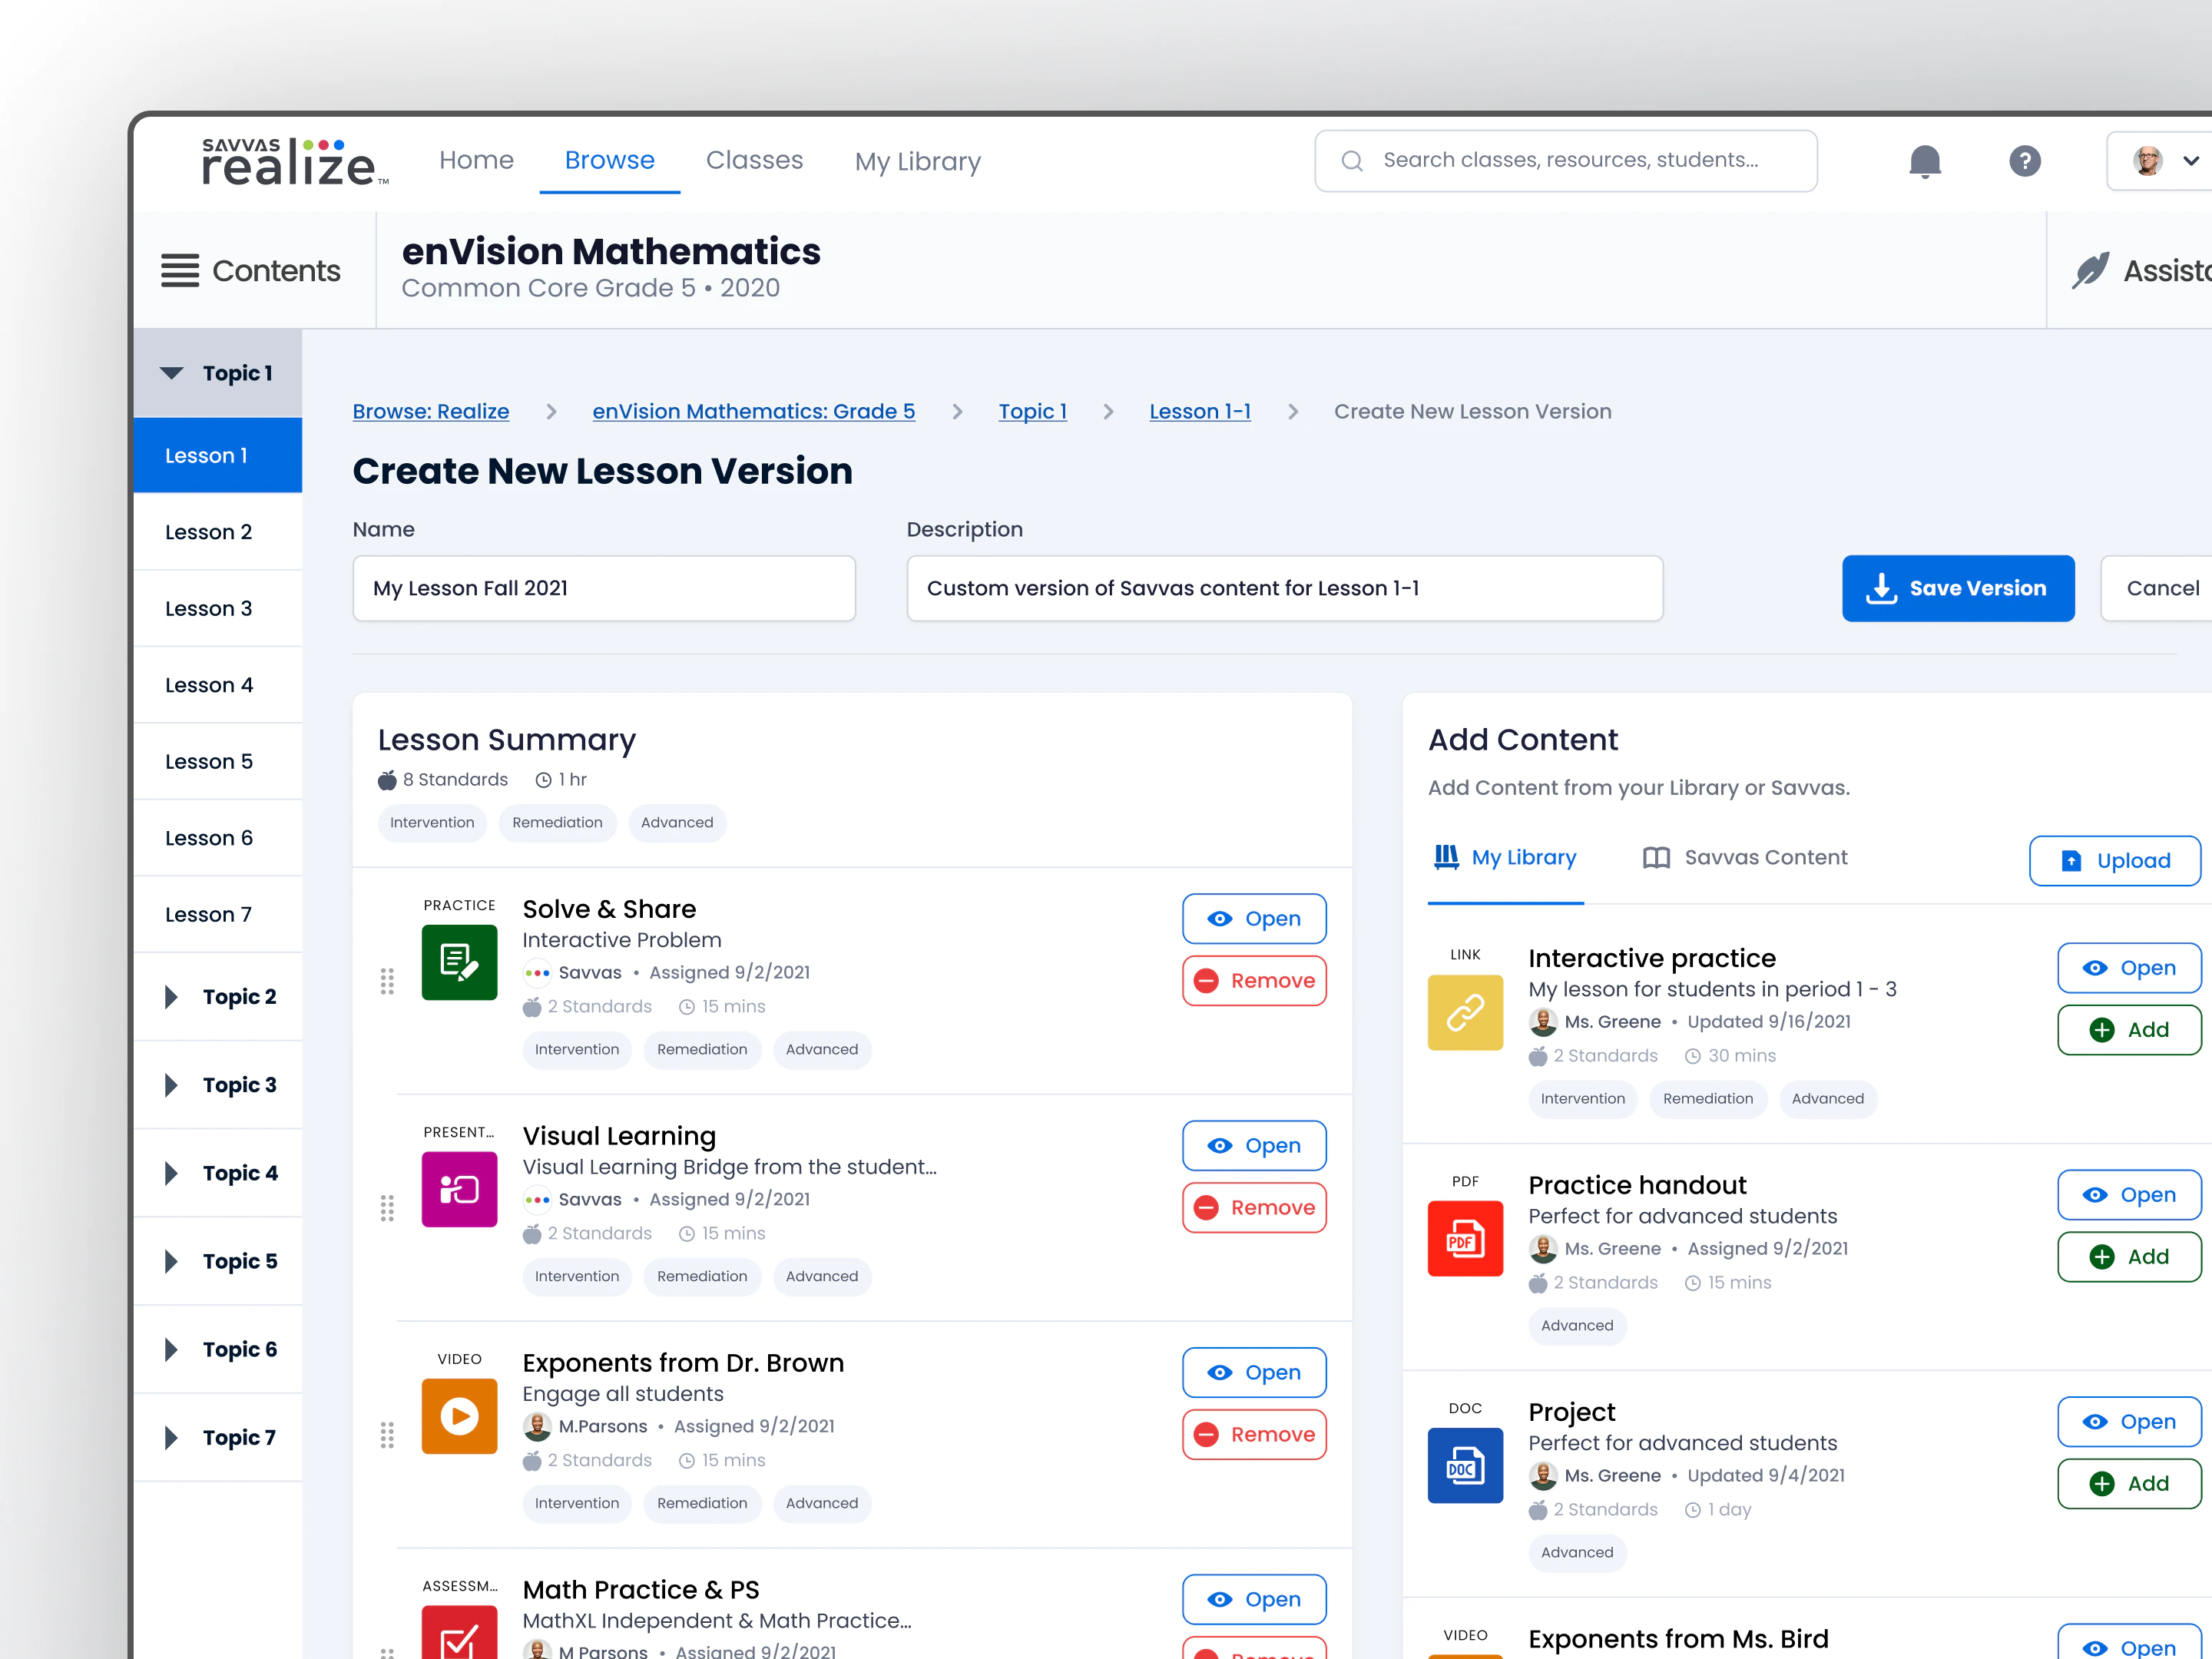This screenshot has width=2212, height=1659.
Task: Open the user account dropdown arrow
Action: pyautogui.click(x=2190, y=161)
